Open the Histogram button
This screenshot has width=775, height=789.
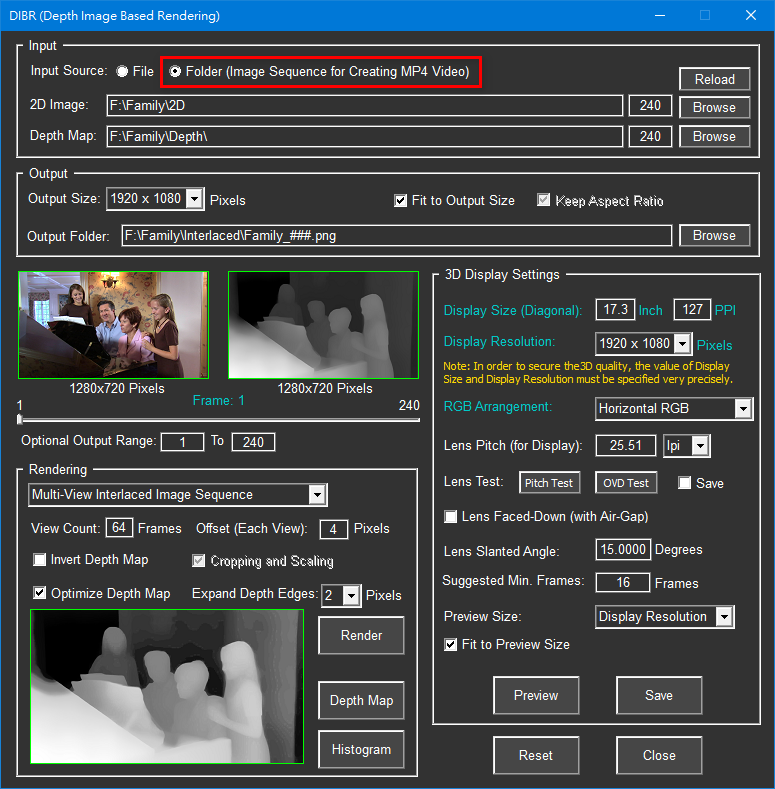tap(361, 749)
